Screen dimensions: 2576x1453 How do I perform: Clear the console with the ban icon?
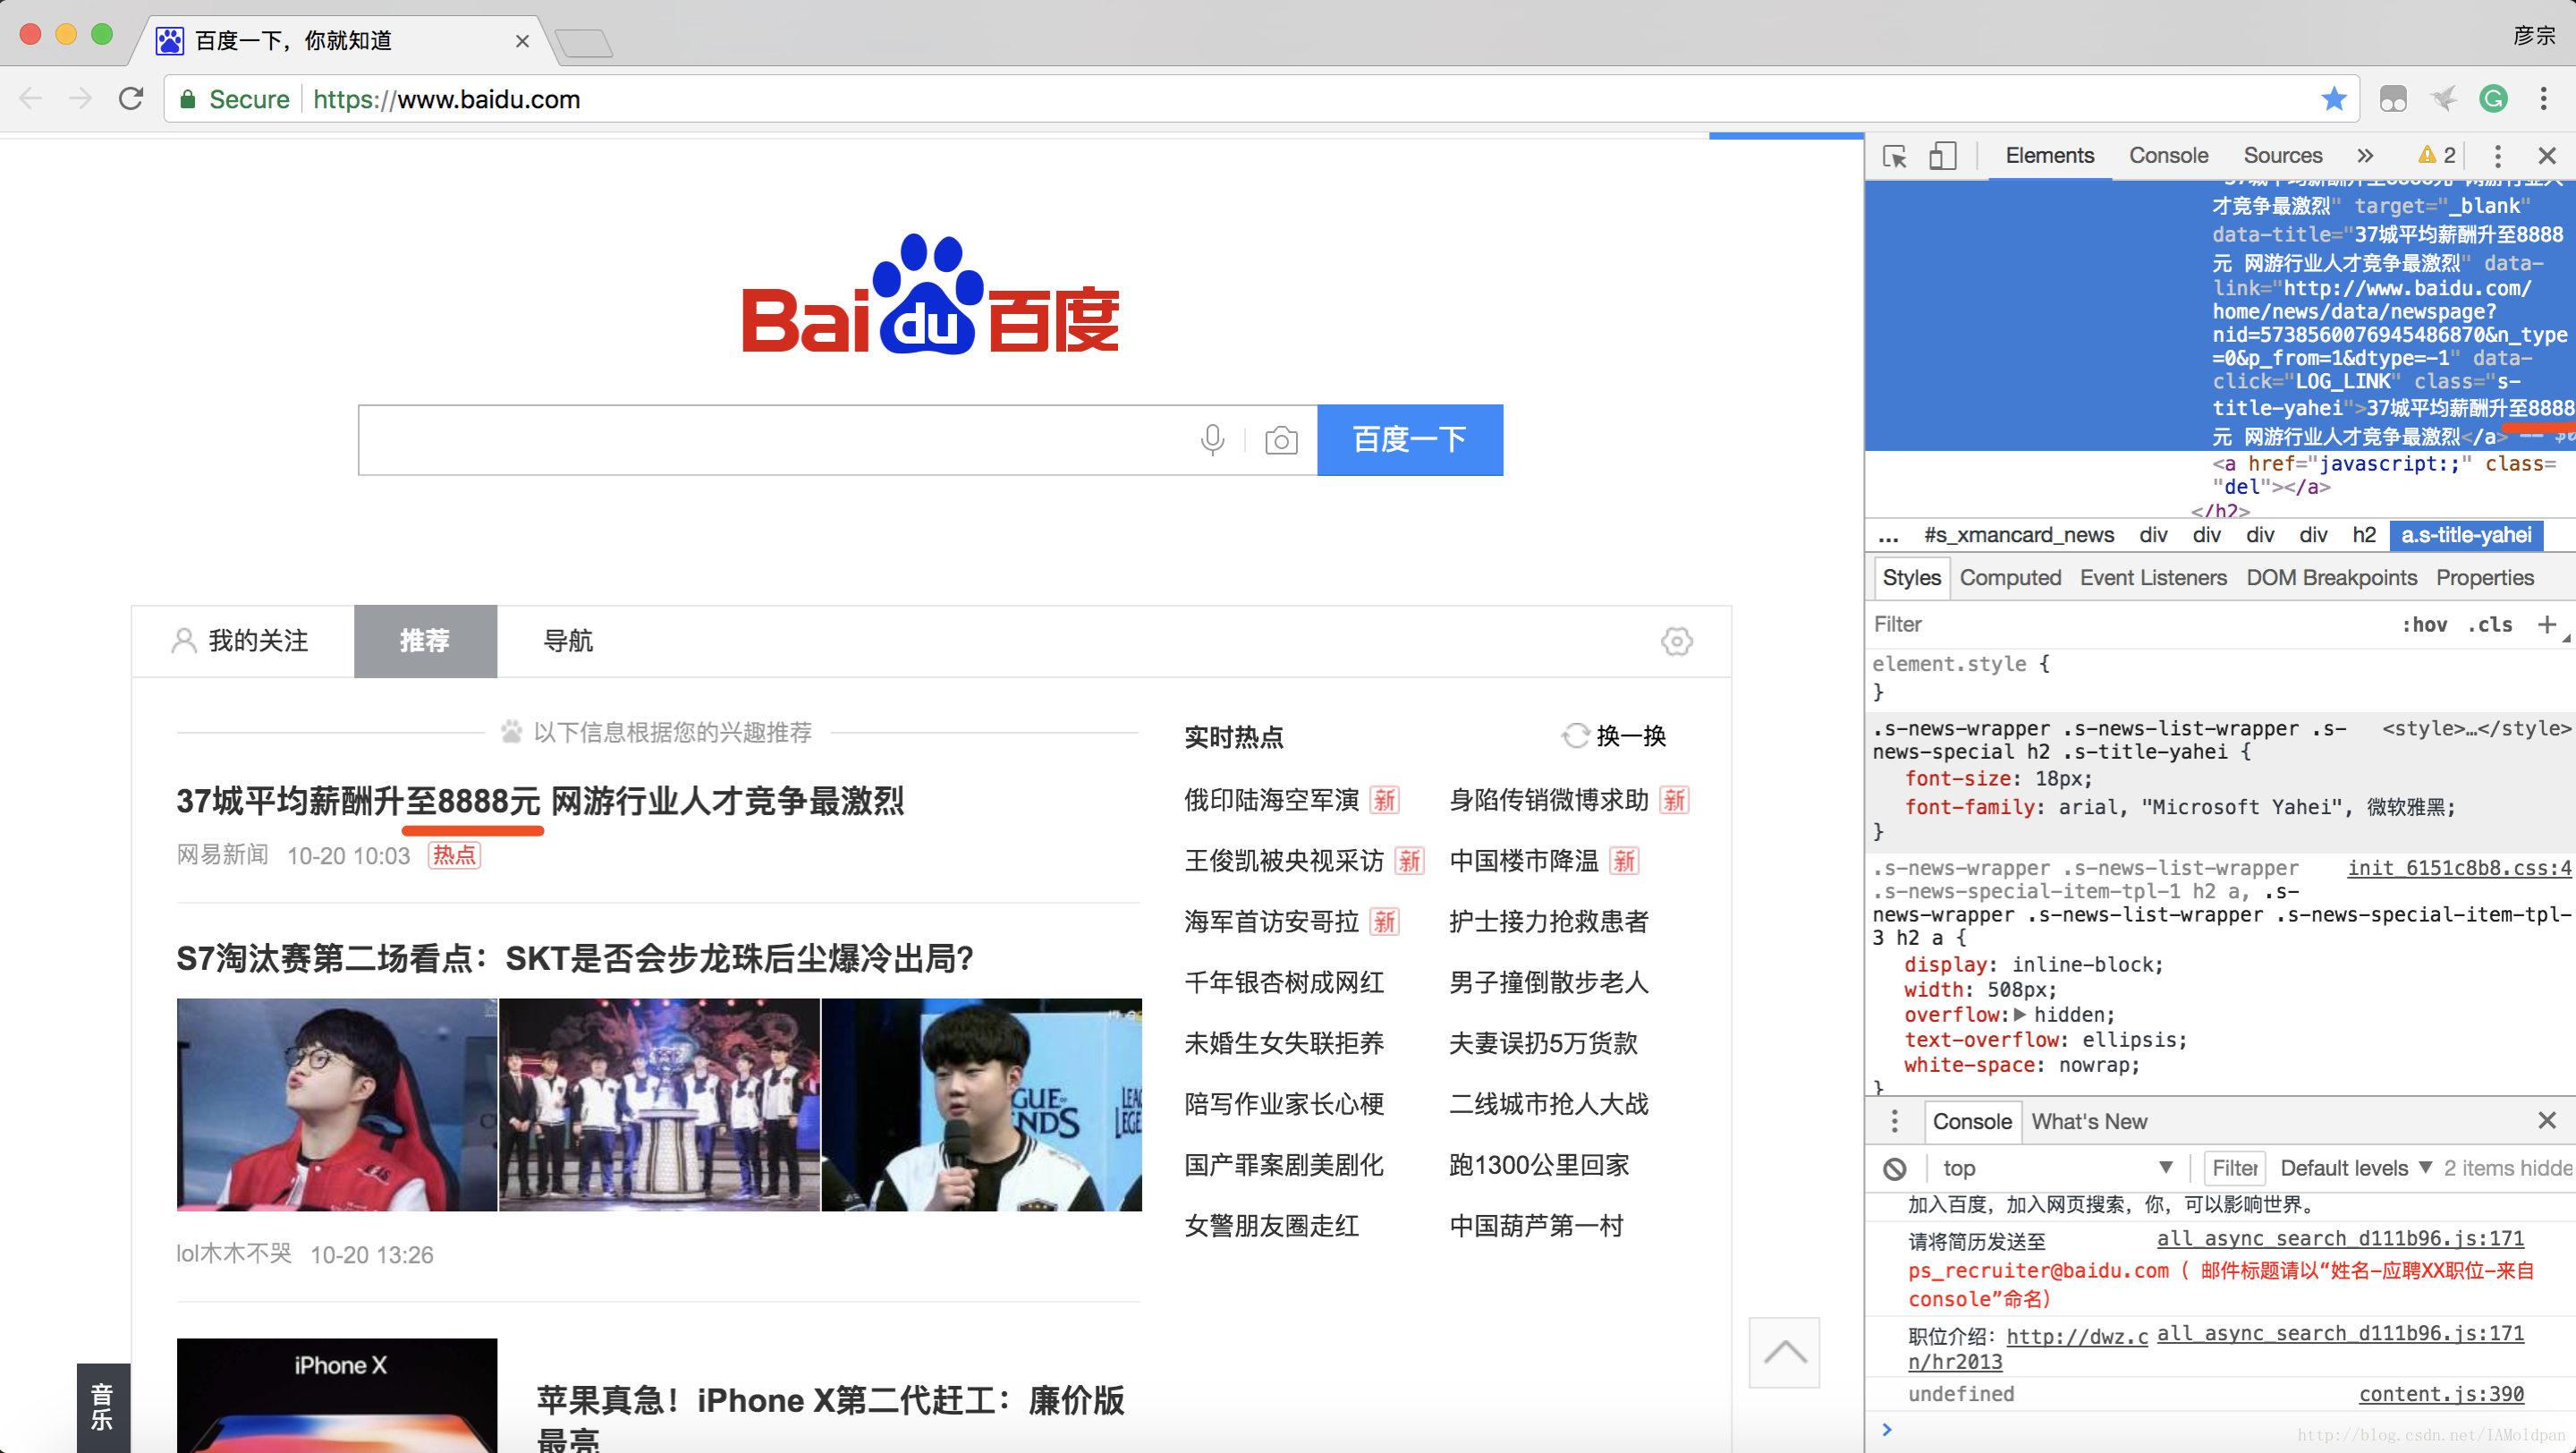click(1895, 1168)
